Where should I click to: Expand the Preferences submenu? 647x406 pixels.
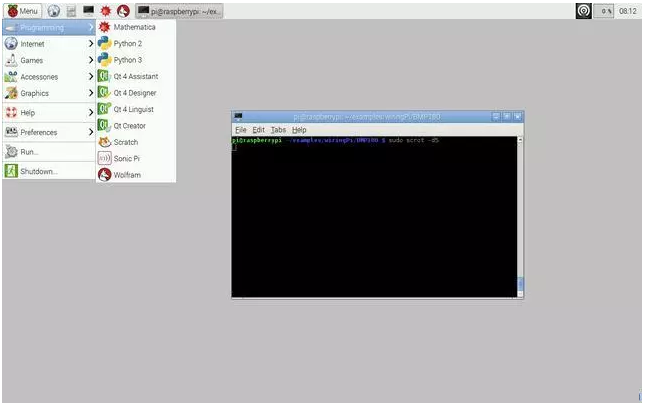38,132
